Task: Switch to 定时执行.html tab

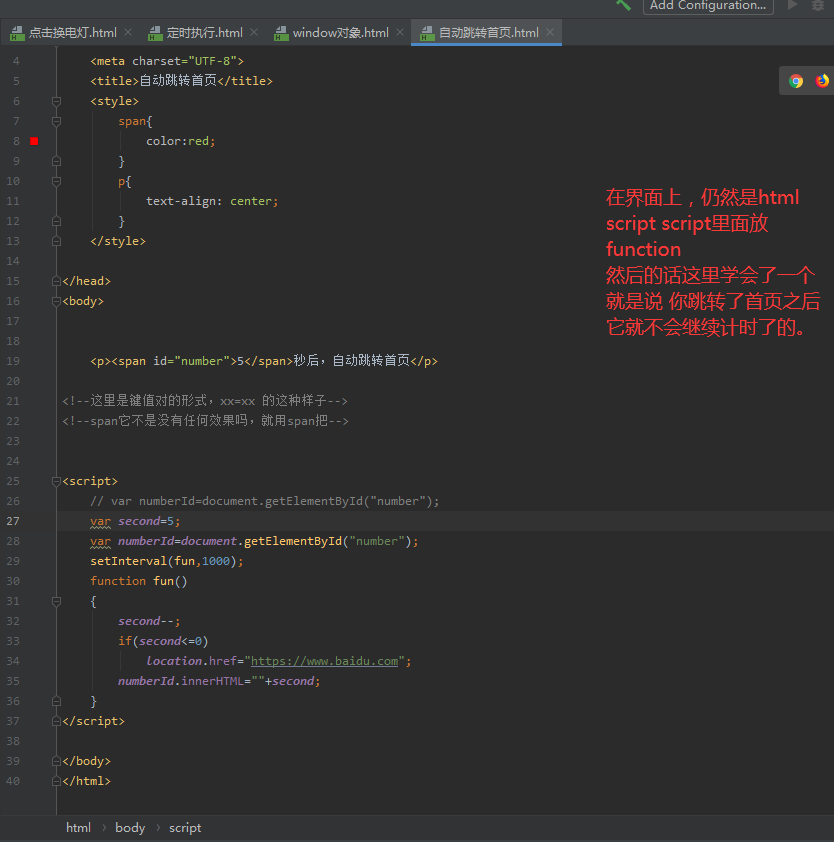Action: pyautogui.click(x=204, y=33)
